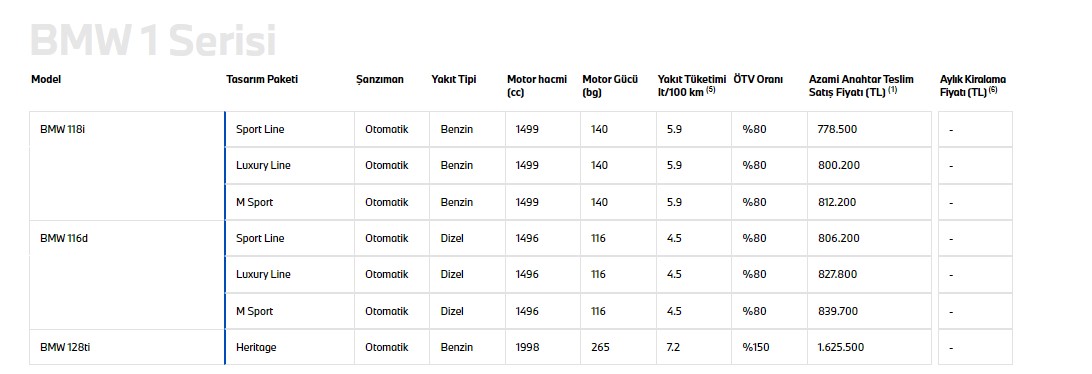Click the Motor Gücü (bg) header

[x=610, y=86]
